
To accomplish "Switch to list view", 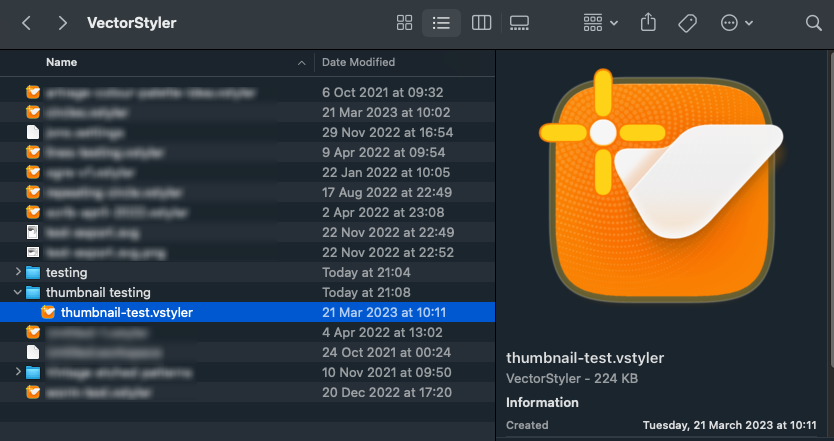I will (x=441, y=22).
